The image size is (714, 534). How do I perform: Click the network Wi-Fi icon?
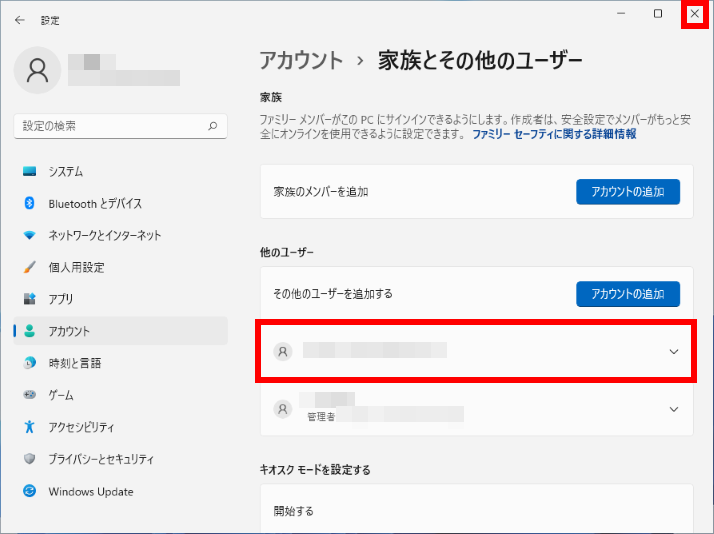click(30, 235)
